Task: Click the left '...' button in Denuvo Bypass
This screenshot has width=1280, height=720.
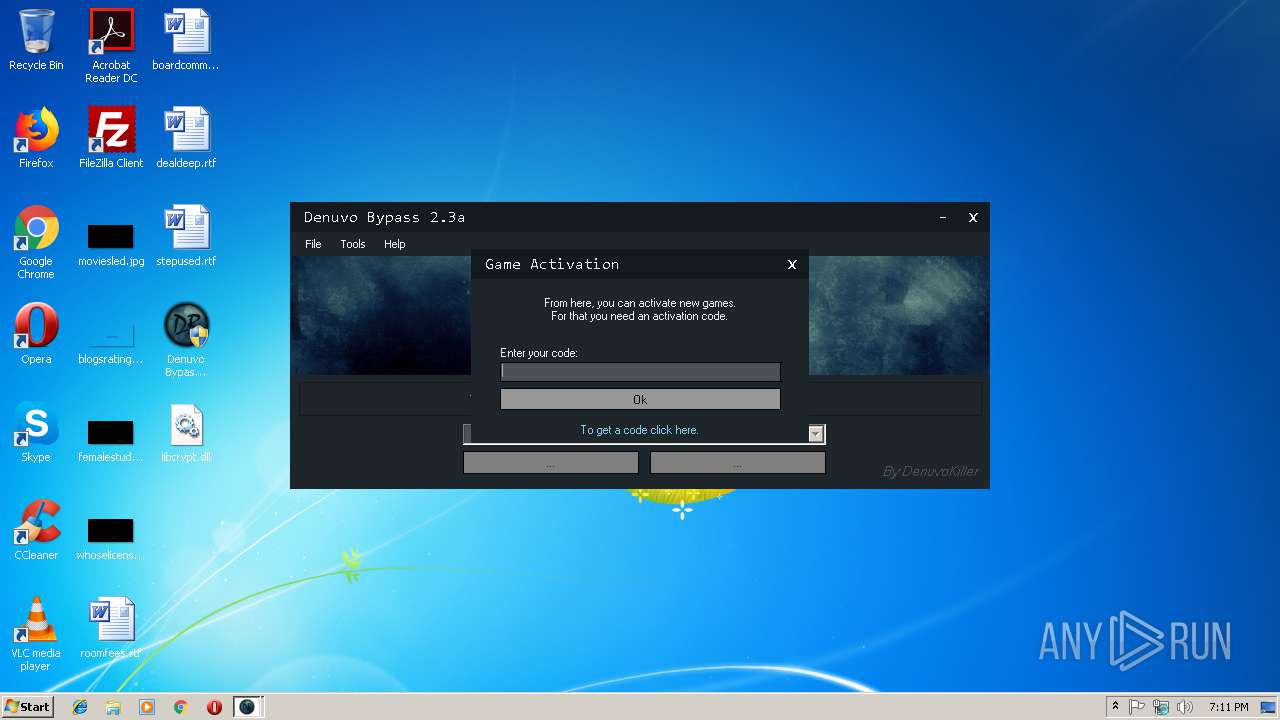Action: tap(550, 463)
